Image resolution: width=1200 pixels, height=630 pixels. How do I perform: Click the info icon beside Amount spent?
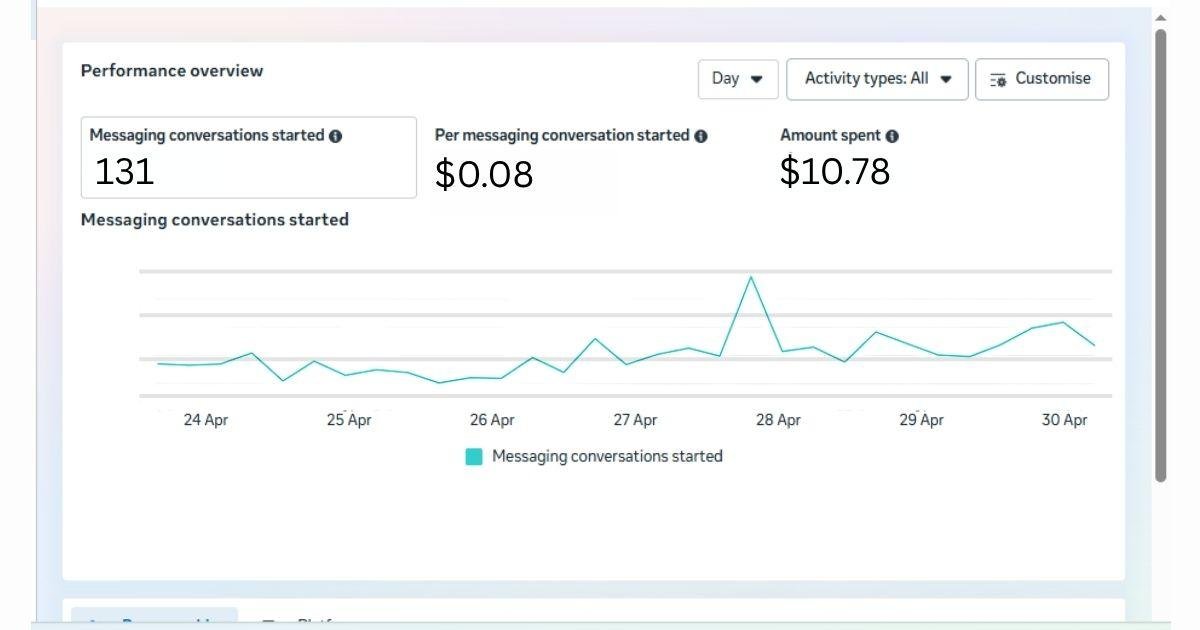[893, 134]
